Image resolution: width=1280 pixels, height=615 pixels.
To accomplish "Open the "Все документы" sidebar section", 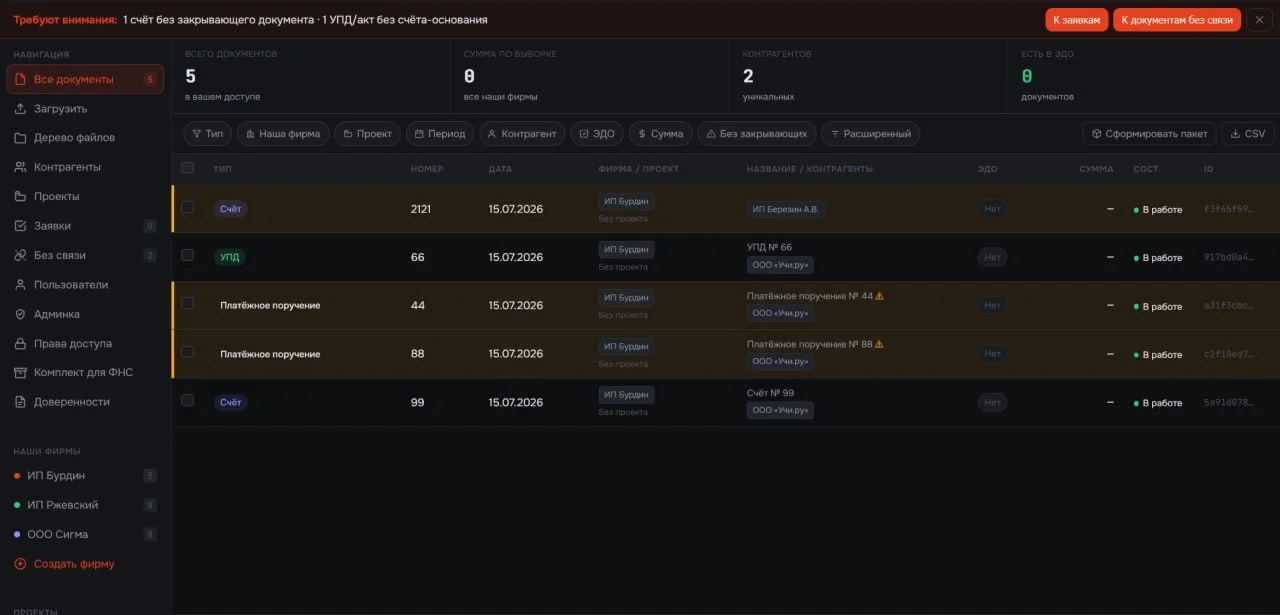I will tap(85, 79).
